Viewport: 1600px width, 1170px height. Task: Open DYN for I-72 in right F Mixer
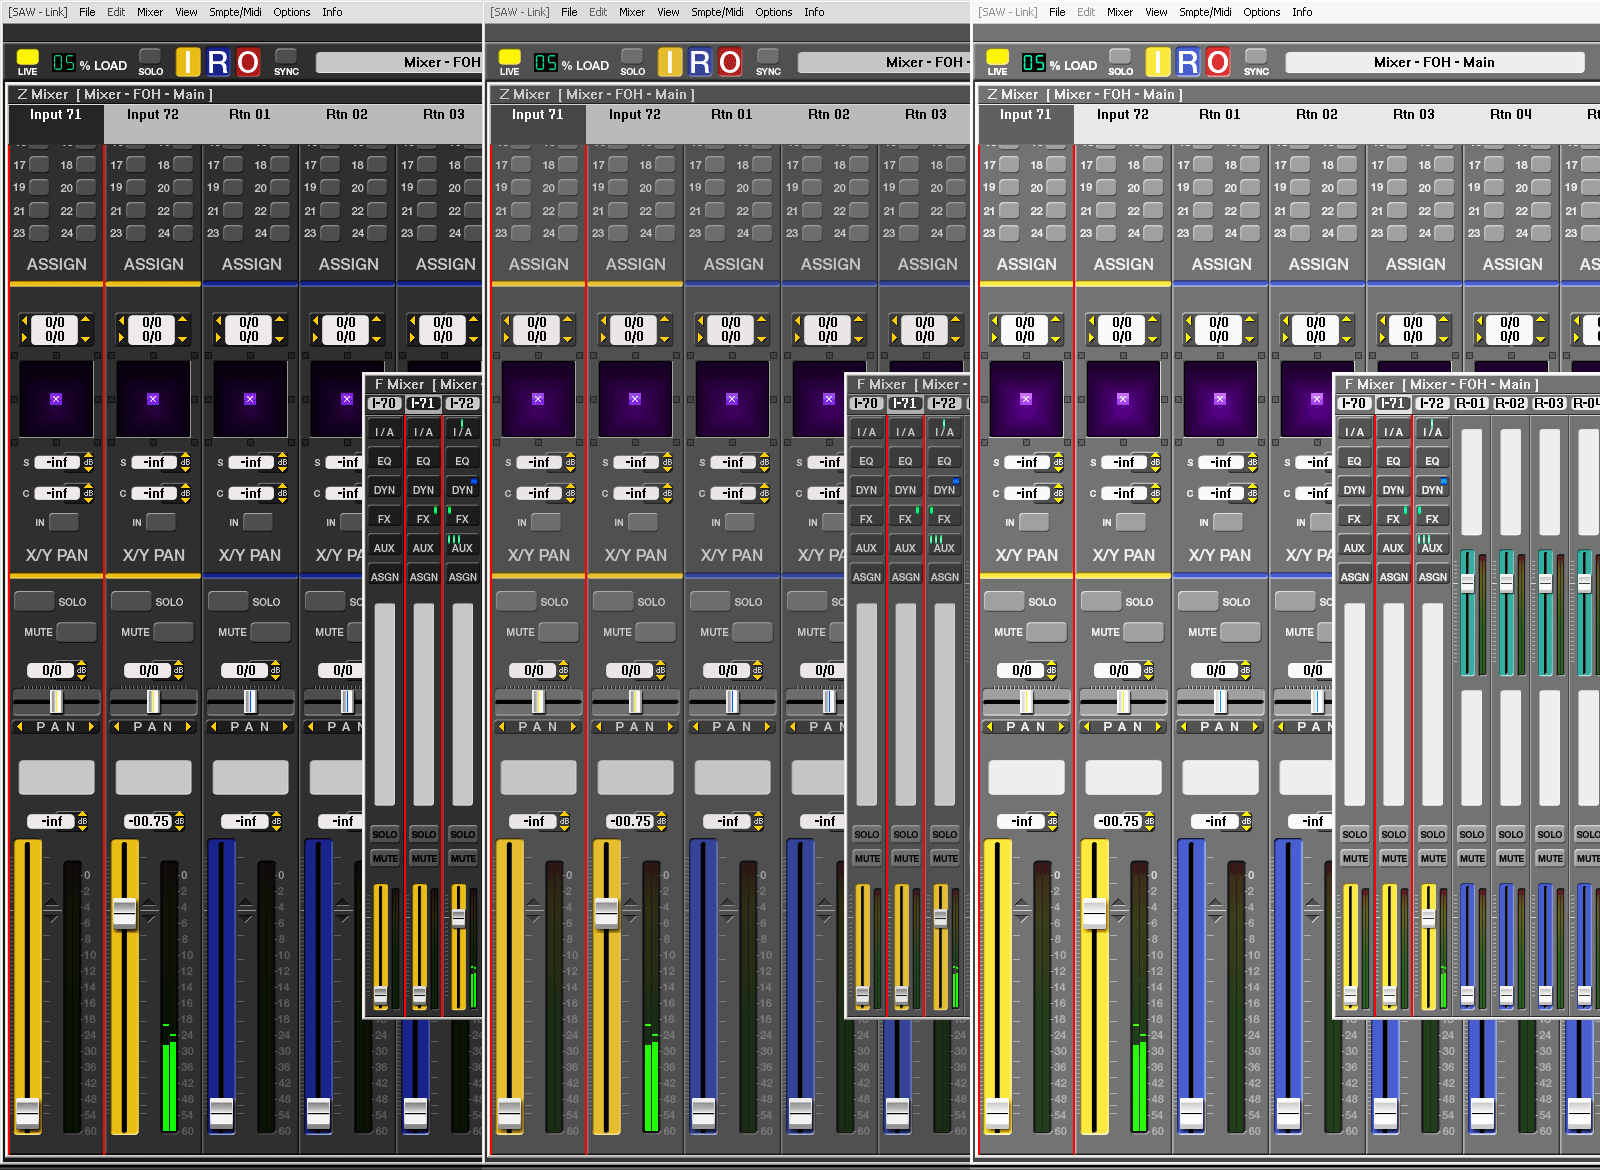(x=1432, y=490)
